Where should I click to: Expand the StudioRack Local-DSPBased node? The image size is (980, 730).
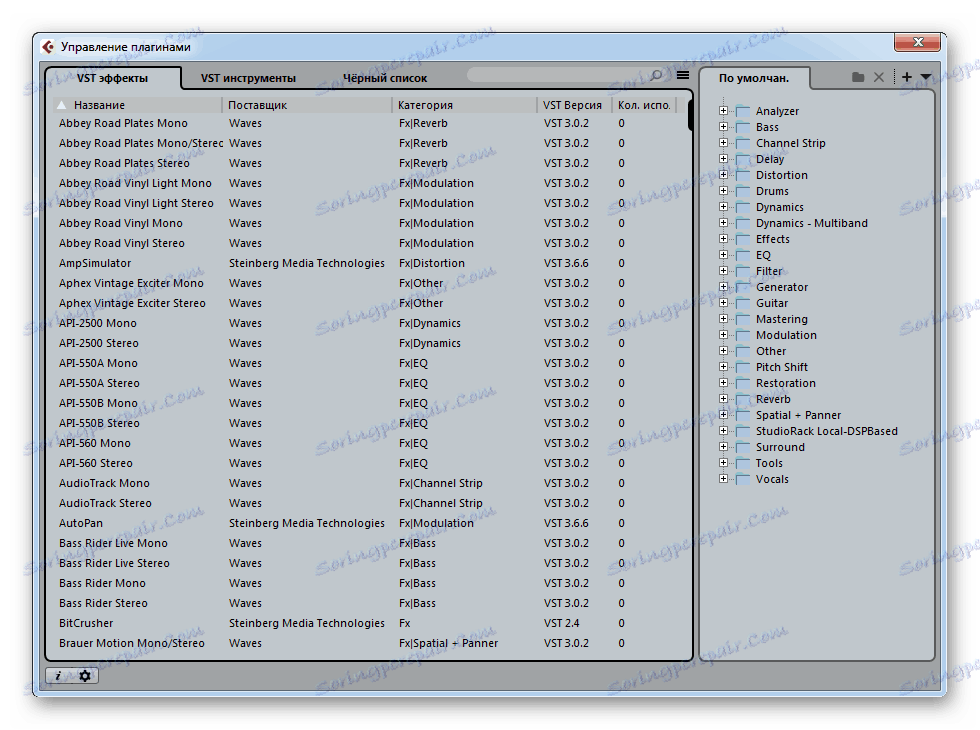pos(723,431)
